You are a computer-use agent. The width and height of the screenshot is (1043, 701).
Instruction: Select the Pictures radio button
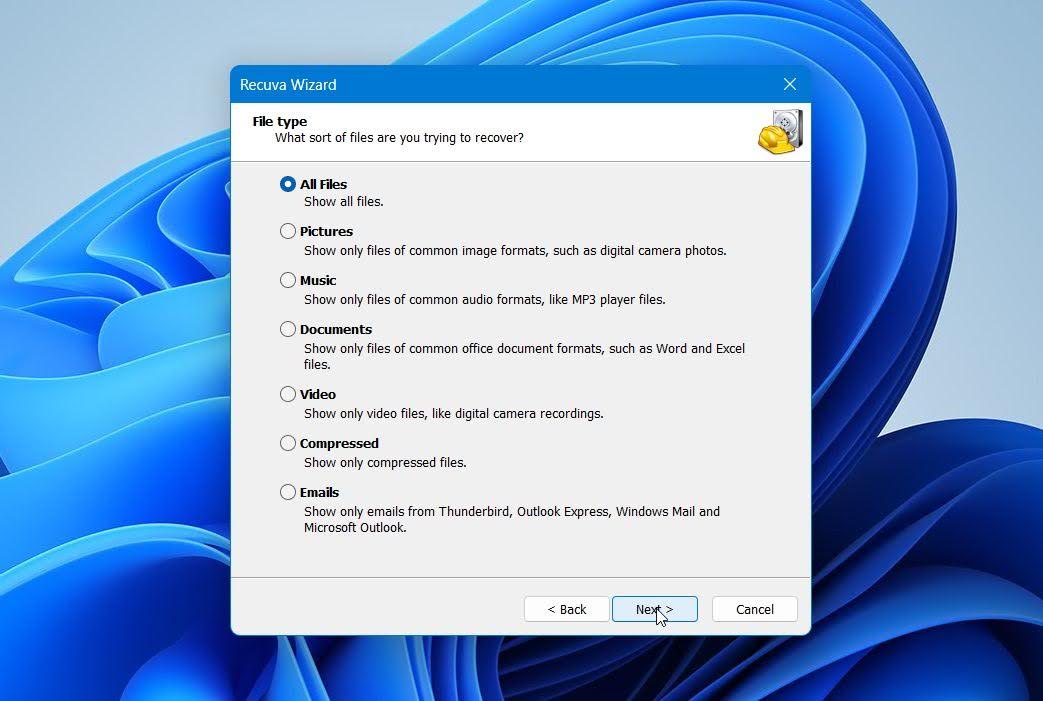coord(287,231)
